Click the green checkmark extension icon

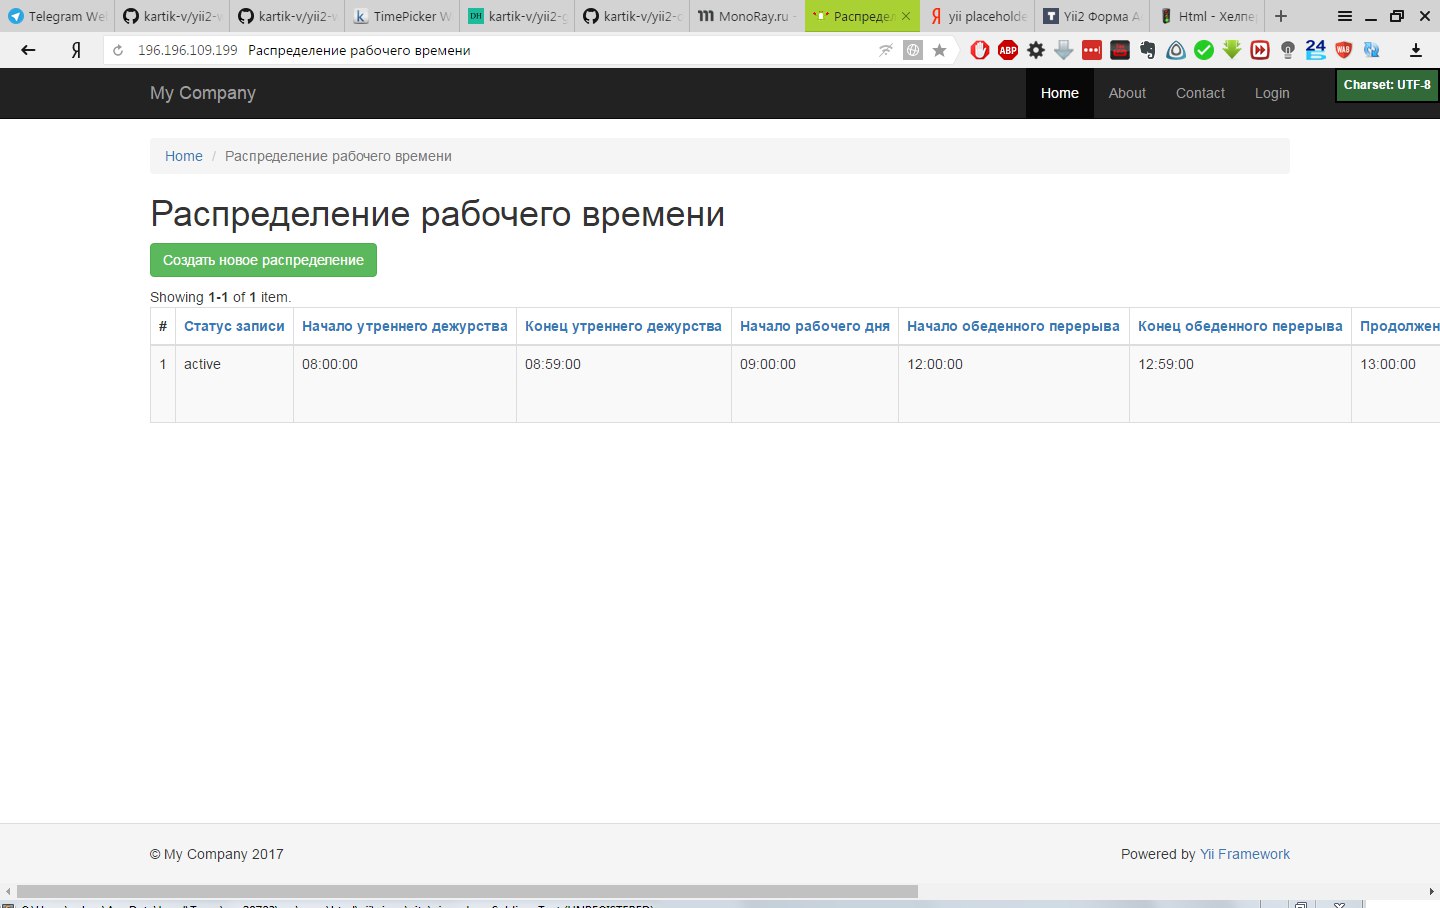pyautogui.click(x=1204, y=50)
